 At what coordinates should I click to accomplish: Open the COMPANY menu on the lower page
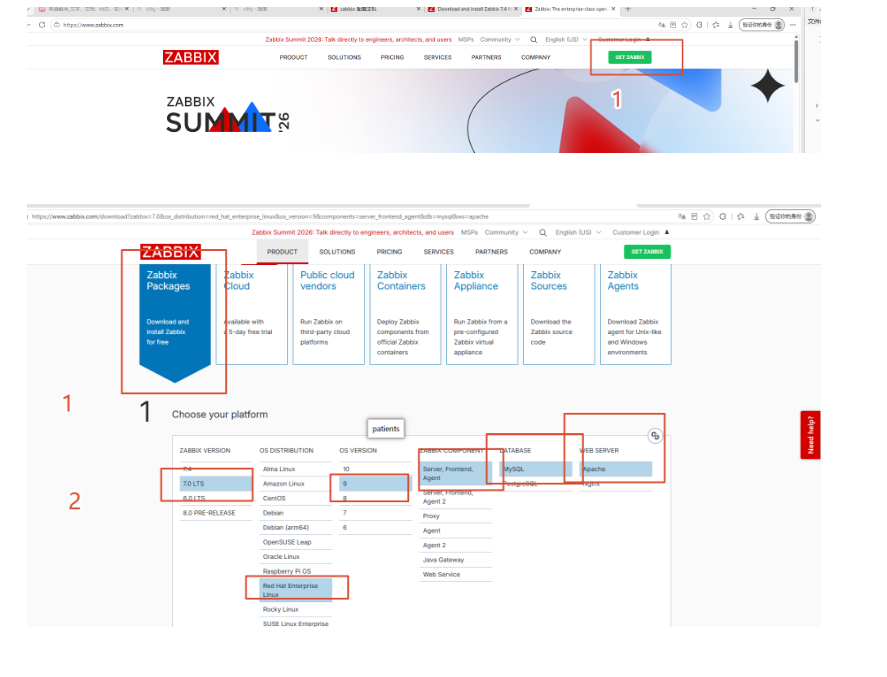(545, 252)
